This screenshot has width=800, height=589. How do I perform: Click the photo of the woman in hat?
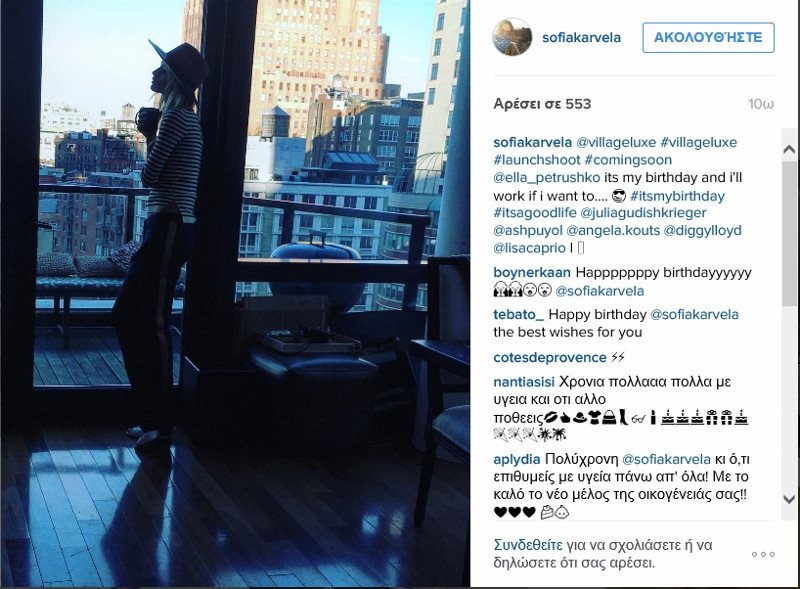(x=235, y=293)
